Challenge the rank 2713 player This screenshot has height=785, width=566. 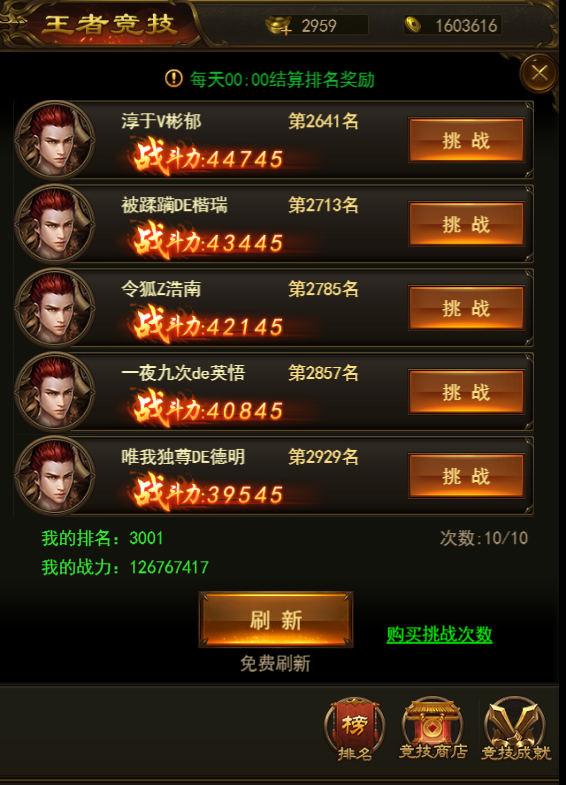tap(466, 224)
